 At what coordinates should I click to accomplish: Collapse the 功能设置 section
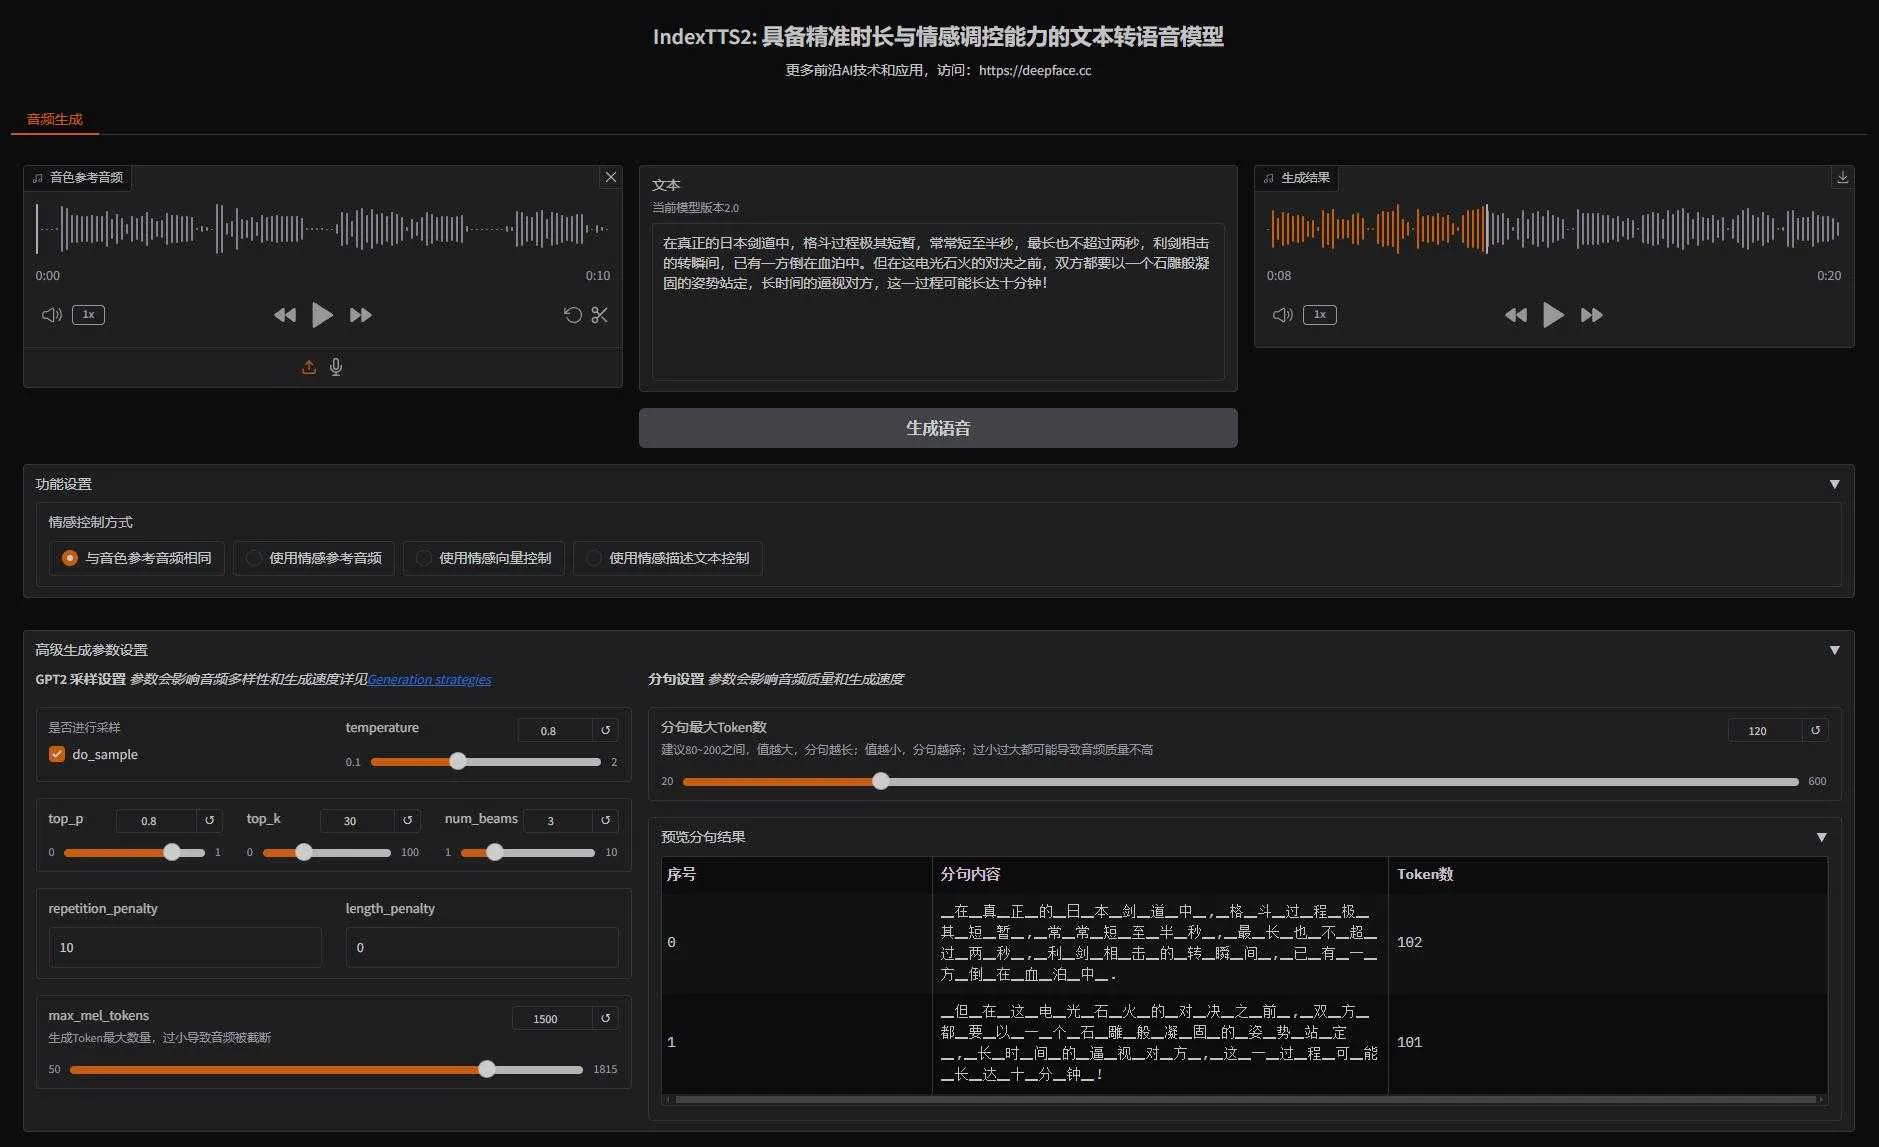pos(1834,484)
